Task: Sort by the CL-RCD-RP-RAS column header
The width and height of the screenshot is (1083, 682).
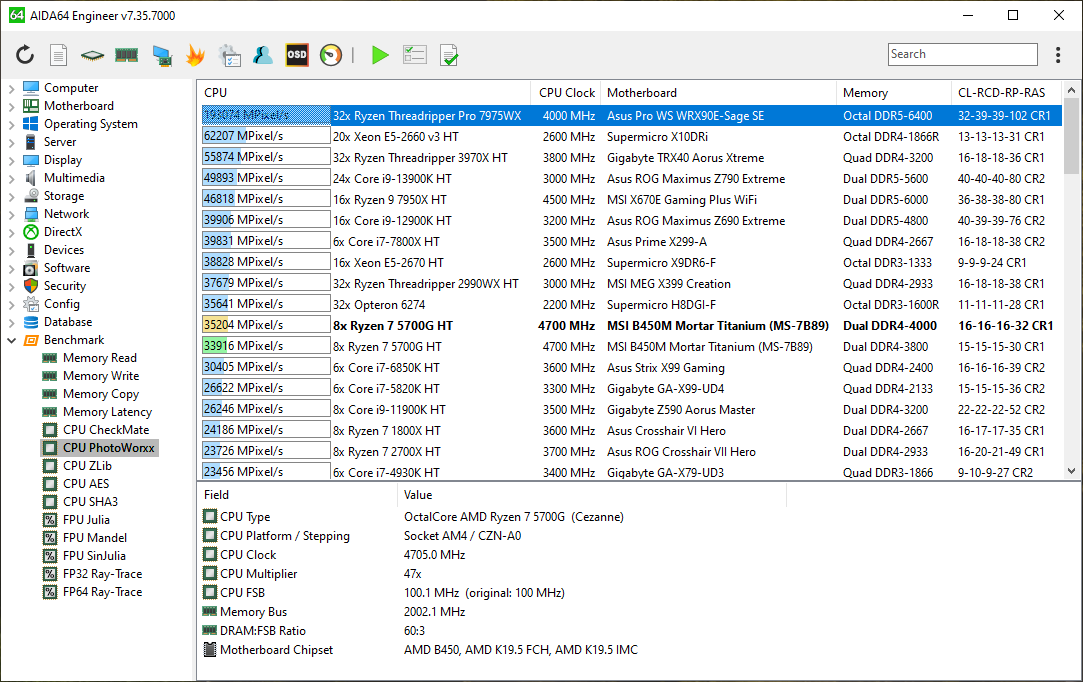Action: click(x=1006, y=93)
